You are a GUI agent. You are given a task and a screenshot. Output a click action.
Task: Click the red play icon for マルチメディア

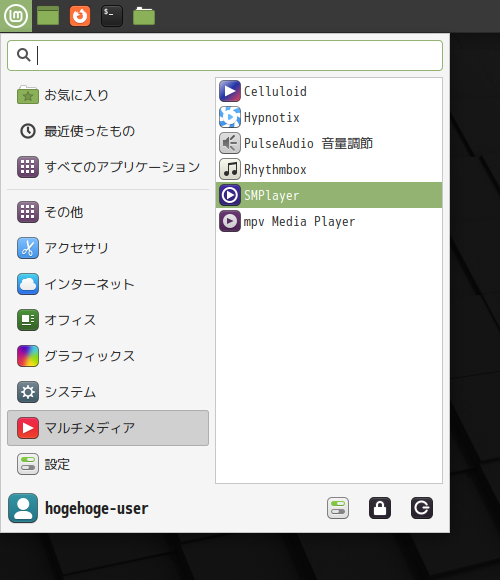pos(28,428)
